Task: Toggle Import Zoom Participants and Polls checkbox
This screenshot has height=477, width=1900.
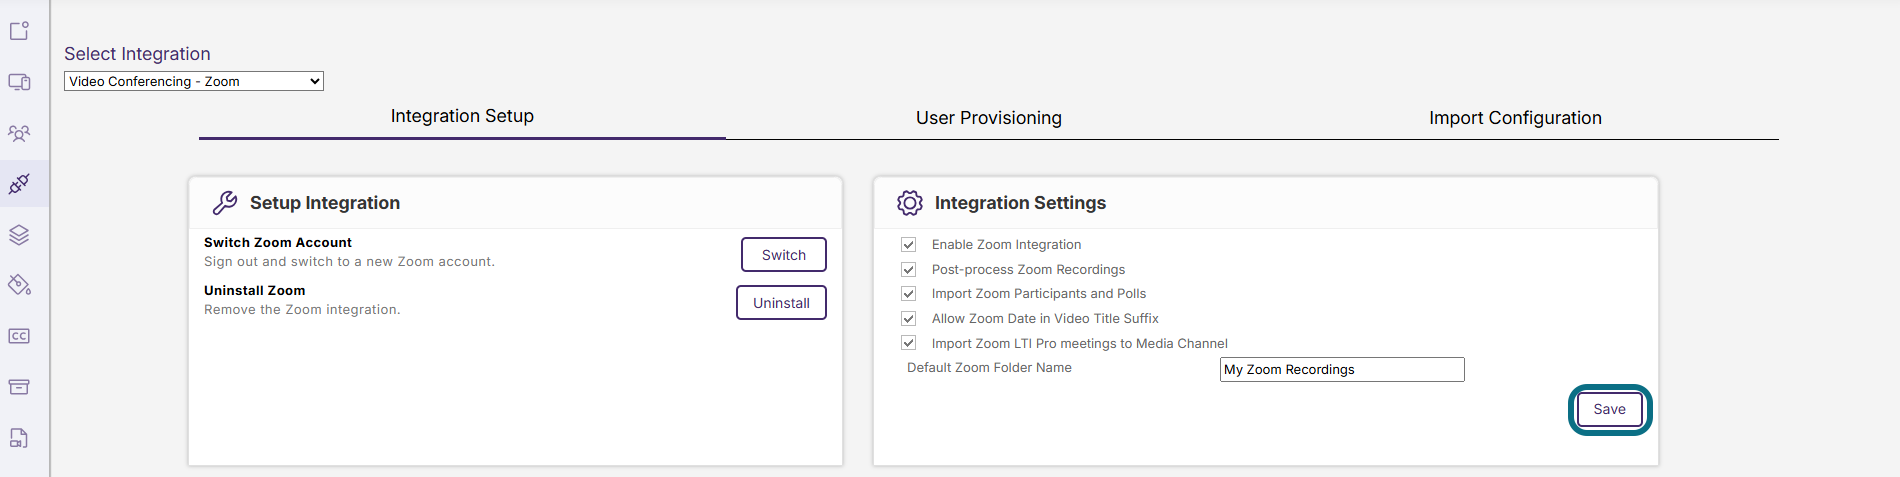Action: click(908, 293)
